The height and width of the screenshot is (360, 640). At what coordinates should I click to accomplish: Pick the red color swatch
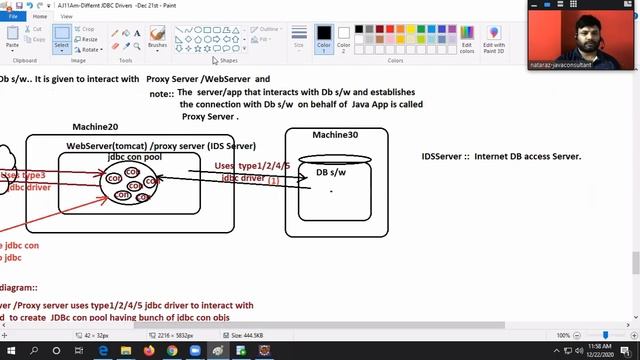click(x=390, y=29)
